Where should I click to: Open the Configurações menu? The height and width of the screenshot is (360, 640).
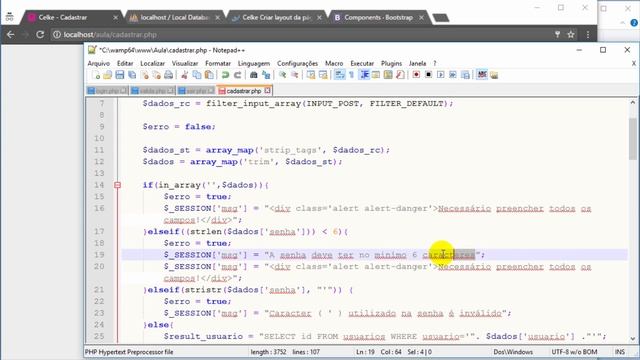(297, 63)
